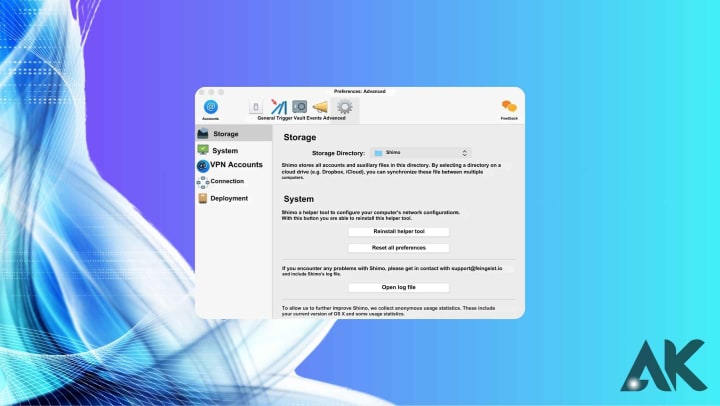
Task: Click the Reset all preferences button
Action: (x=399, y=248)
